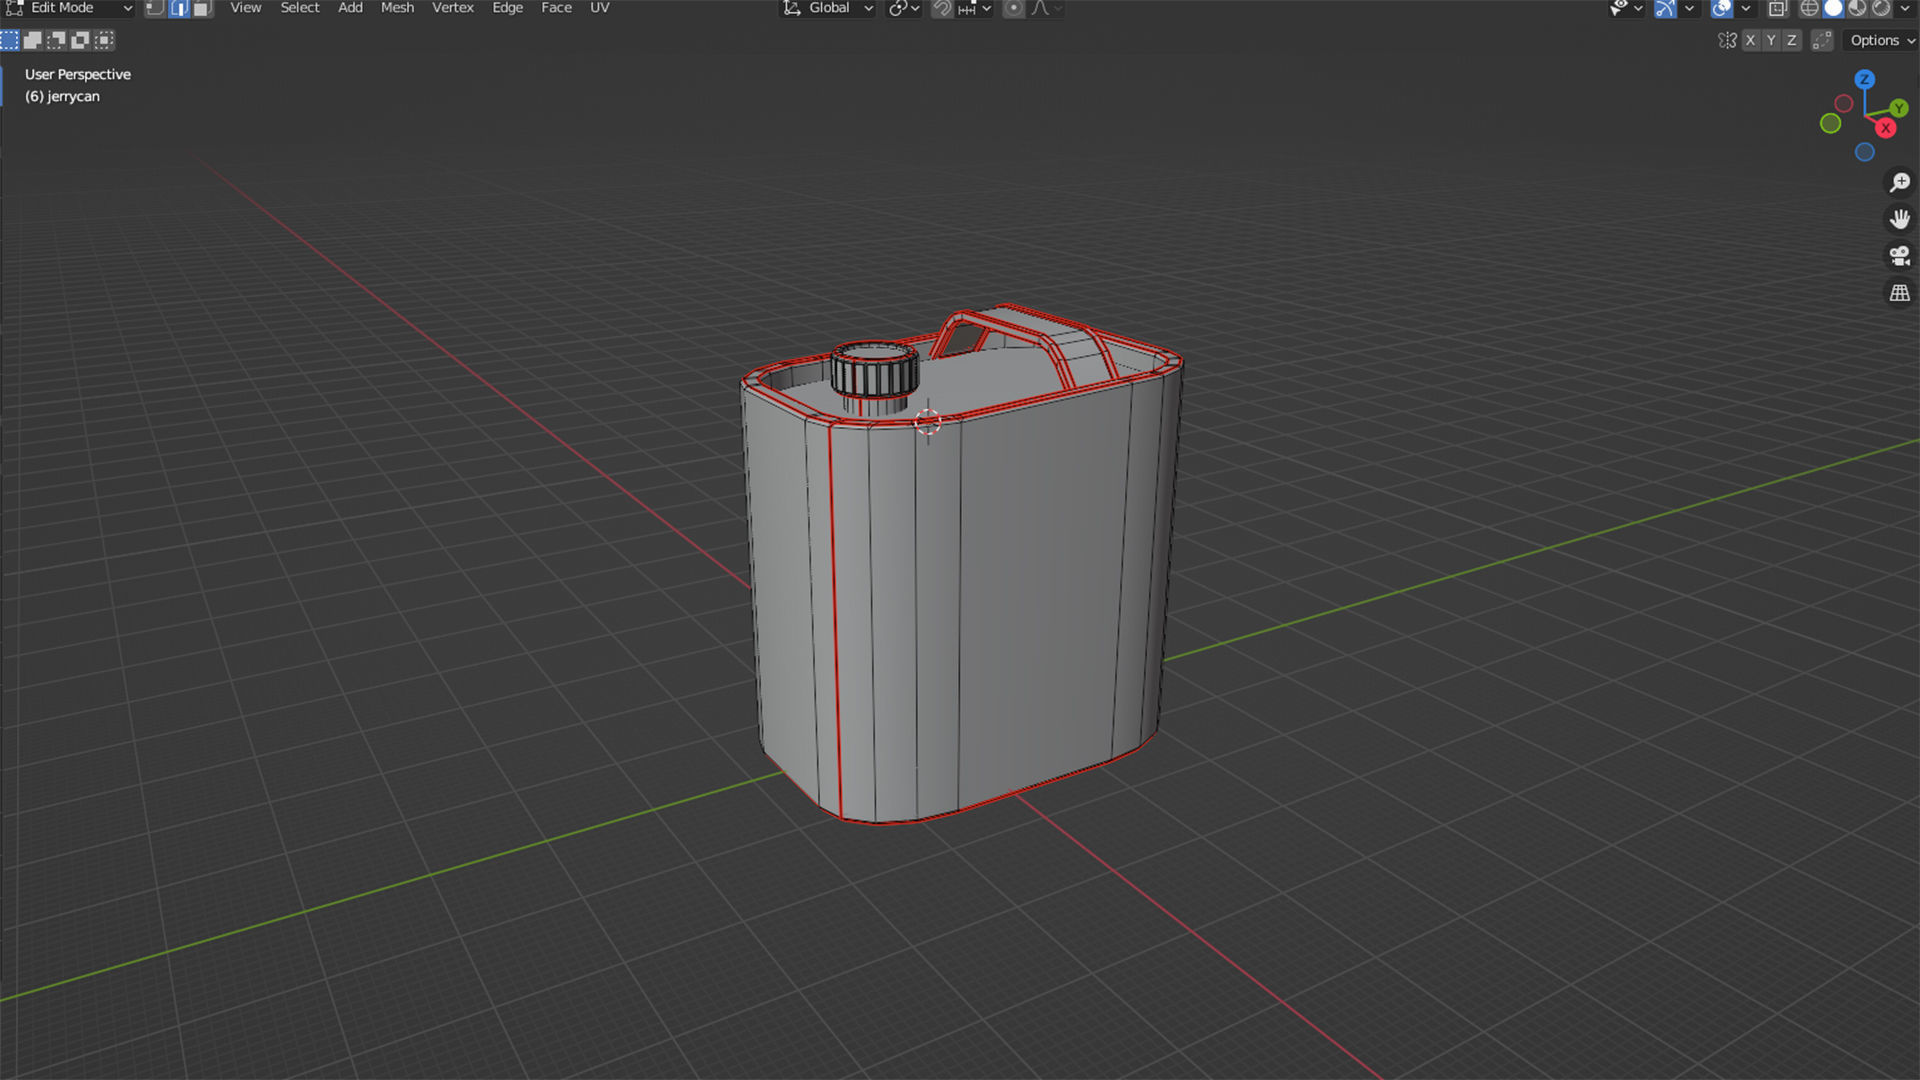1920x1080 pixels.
Task: Click the negative Z gizmo circle
Action: coord(1865,152)
